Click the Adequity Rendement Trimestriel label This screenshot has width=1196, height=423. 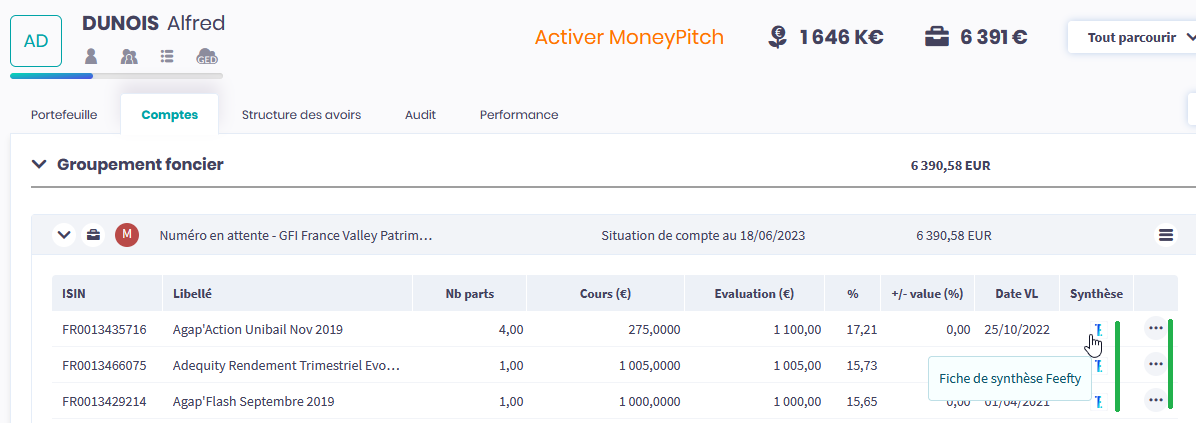(286, 365)
